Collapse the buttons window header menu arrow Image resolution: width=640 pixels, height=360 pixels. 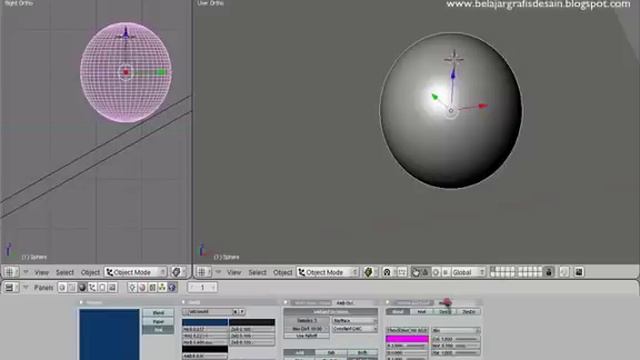click(26, 287)
